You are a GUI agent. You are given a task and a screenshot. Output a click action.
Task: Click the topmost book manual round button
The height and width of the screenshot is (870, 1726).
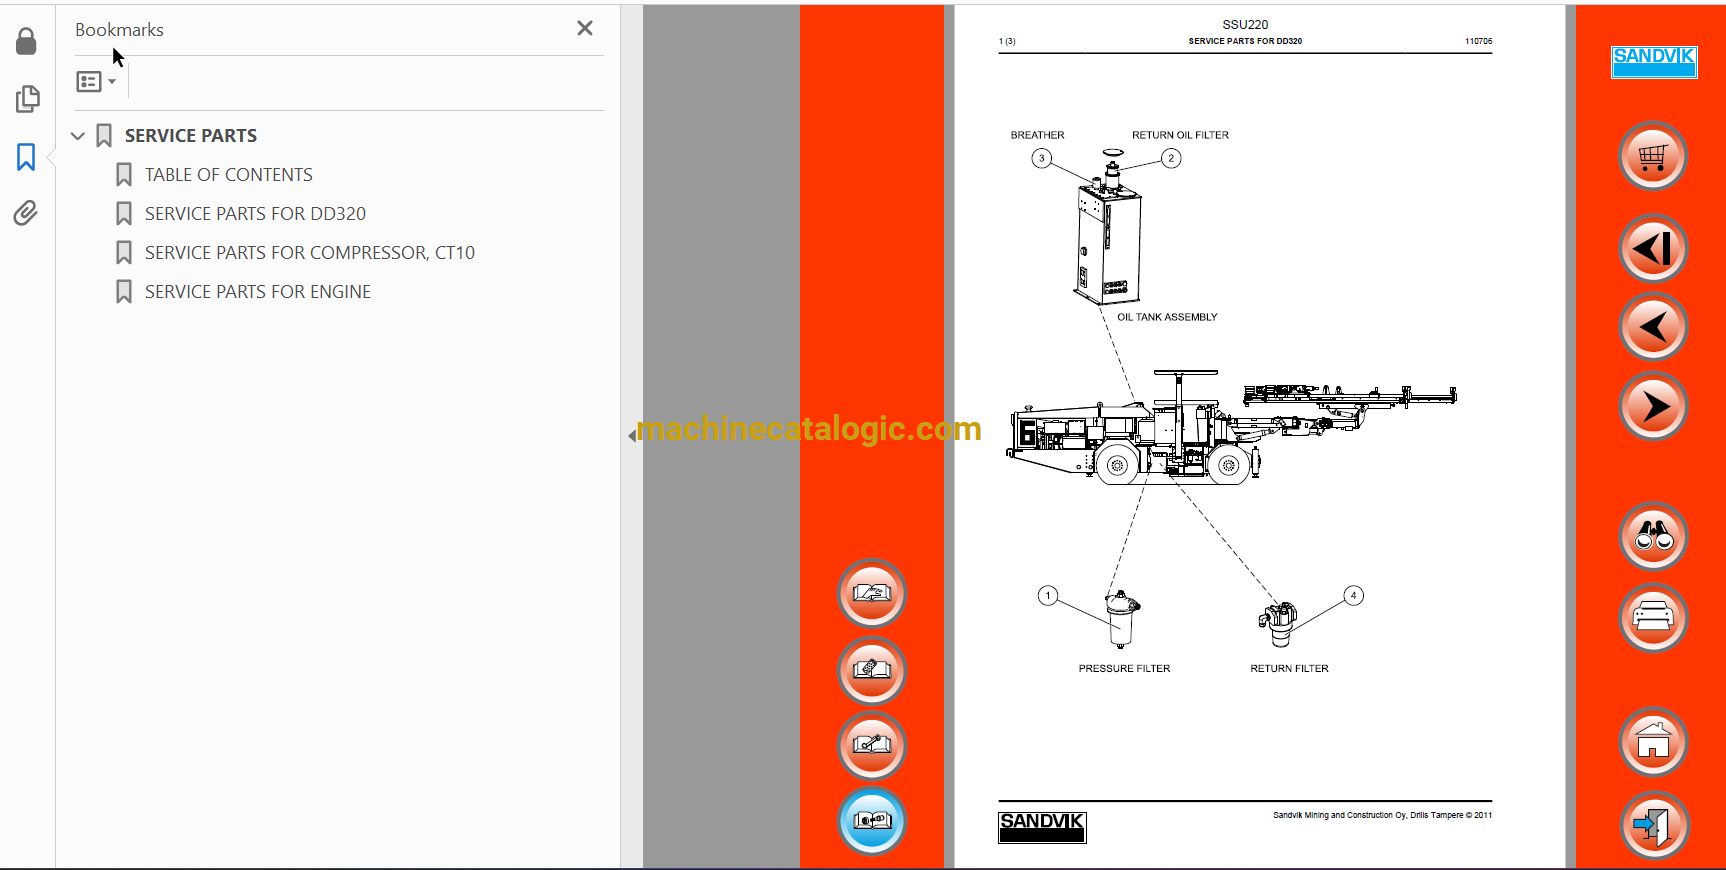(x=872, y=593)
